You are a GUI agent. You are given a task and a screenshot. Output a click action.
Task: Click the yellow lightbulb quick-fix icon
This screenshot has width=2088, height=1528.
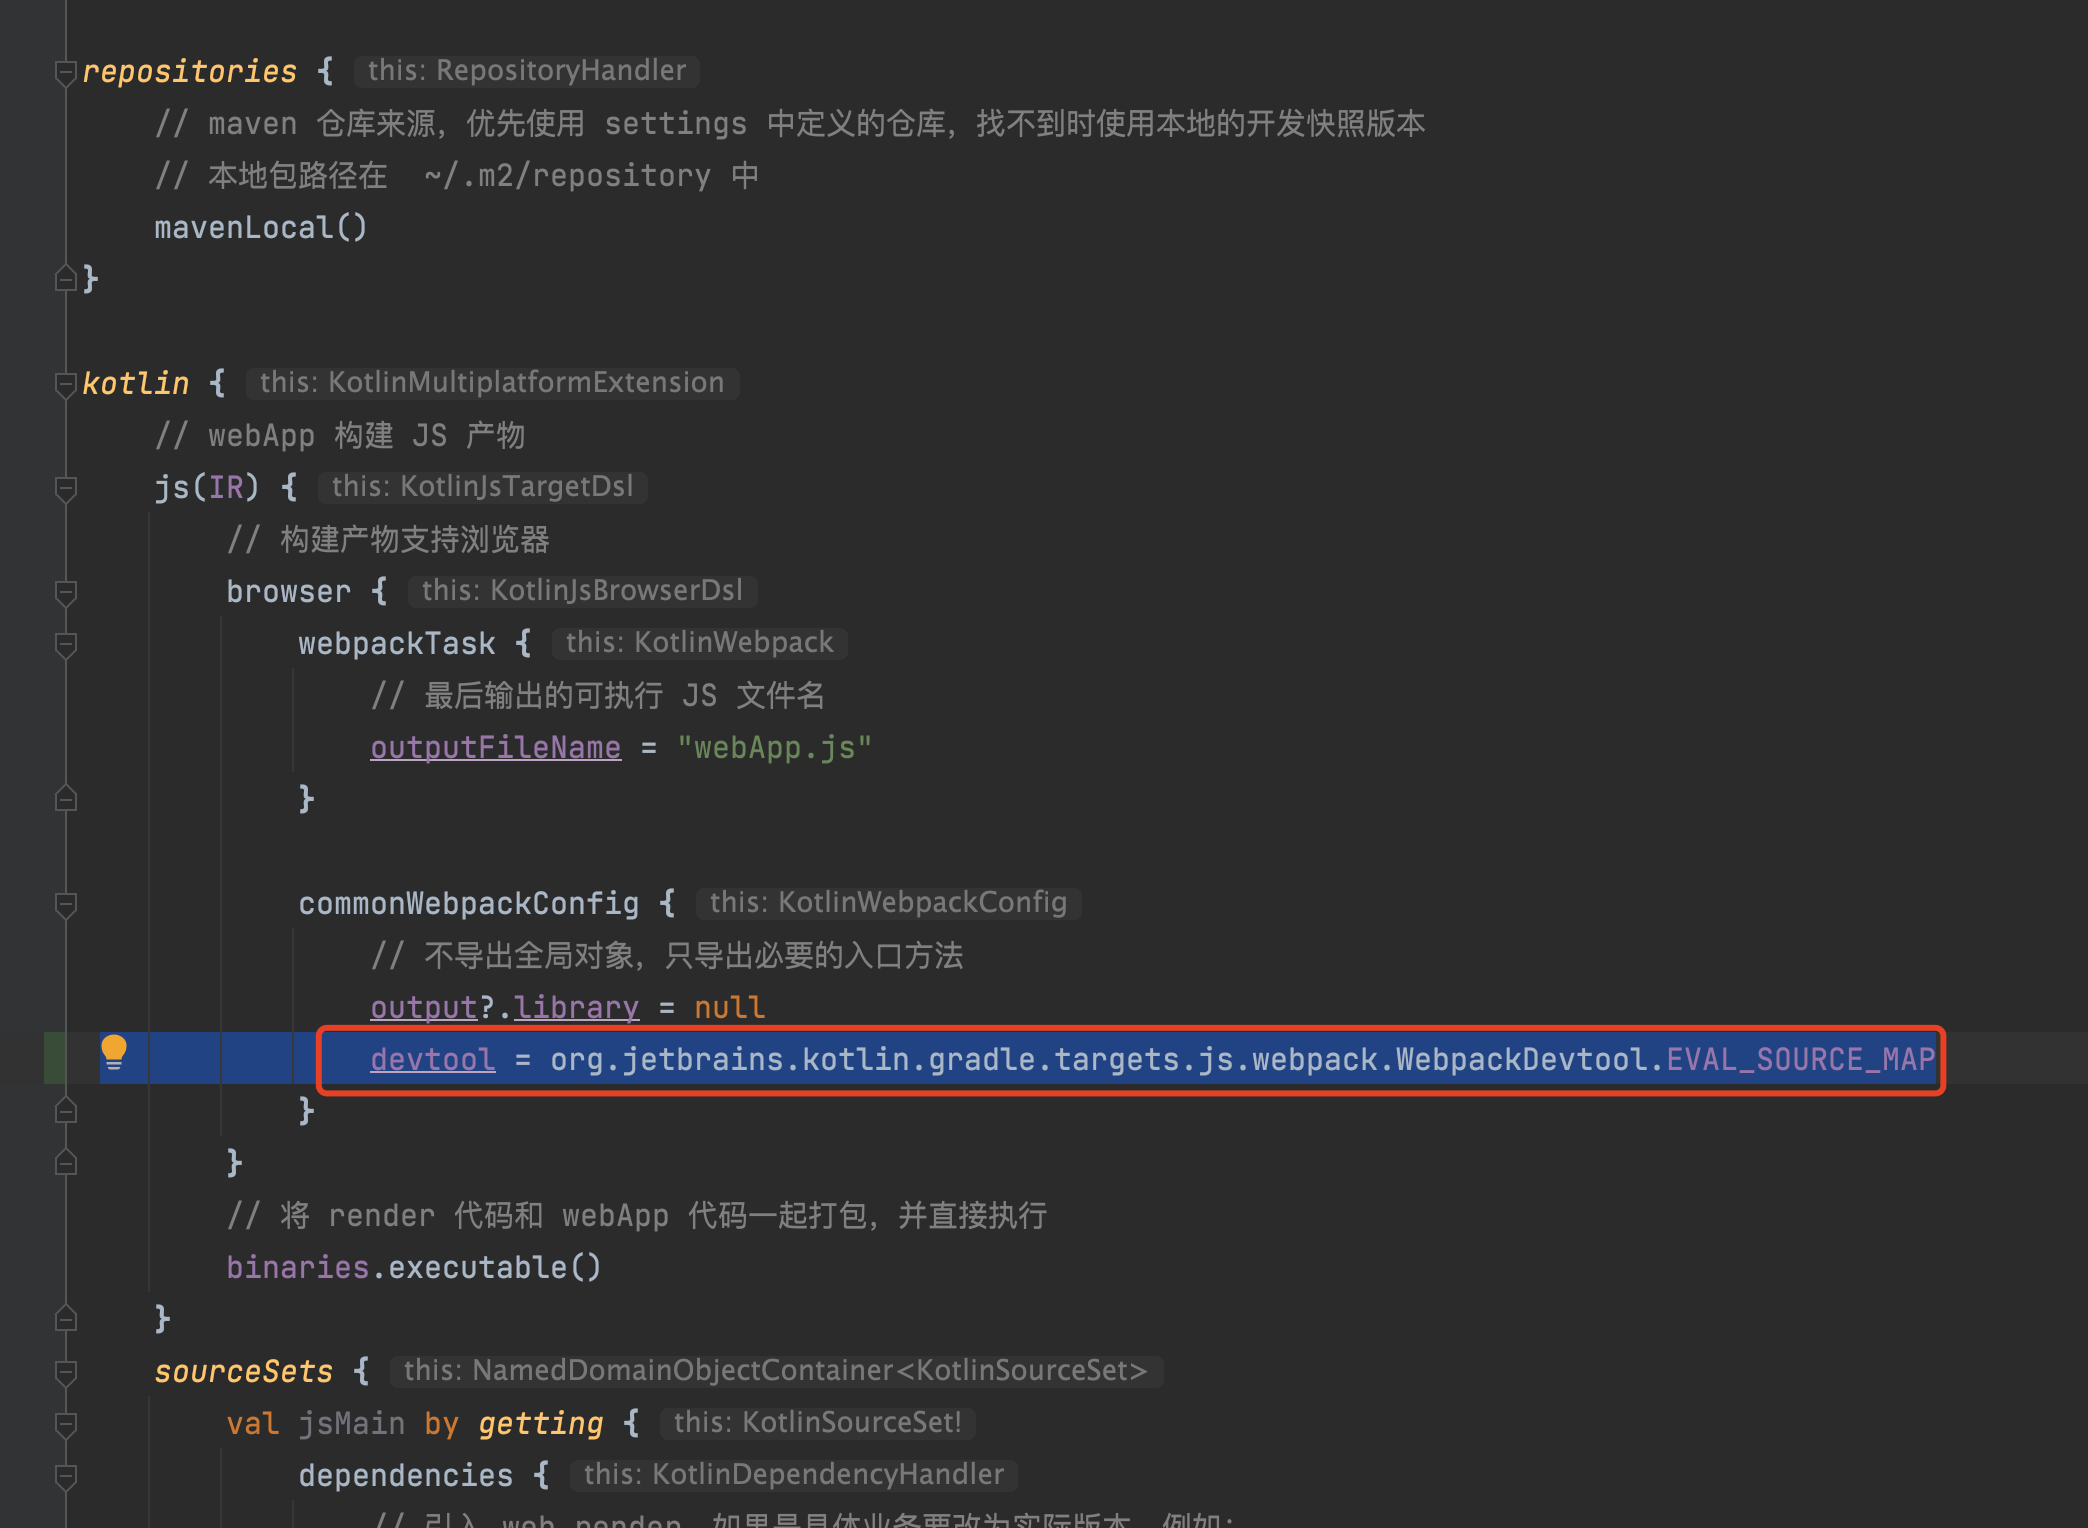[x=114, y=1052]
